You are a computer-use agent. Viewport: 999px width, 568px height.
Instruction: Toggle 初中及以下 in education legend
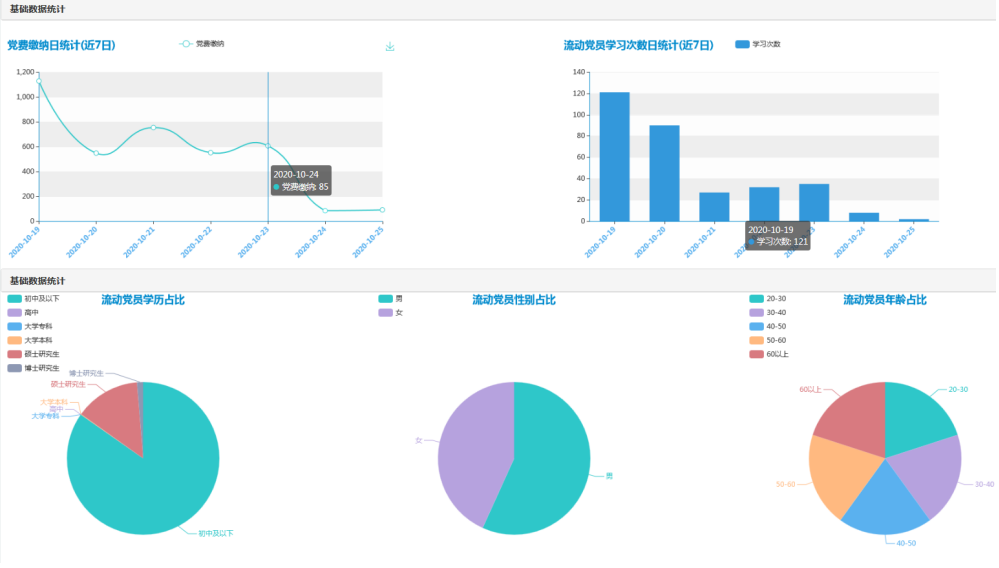pos(34,299)
